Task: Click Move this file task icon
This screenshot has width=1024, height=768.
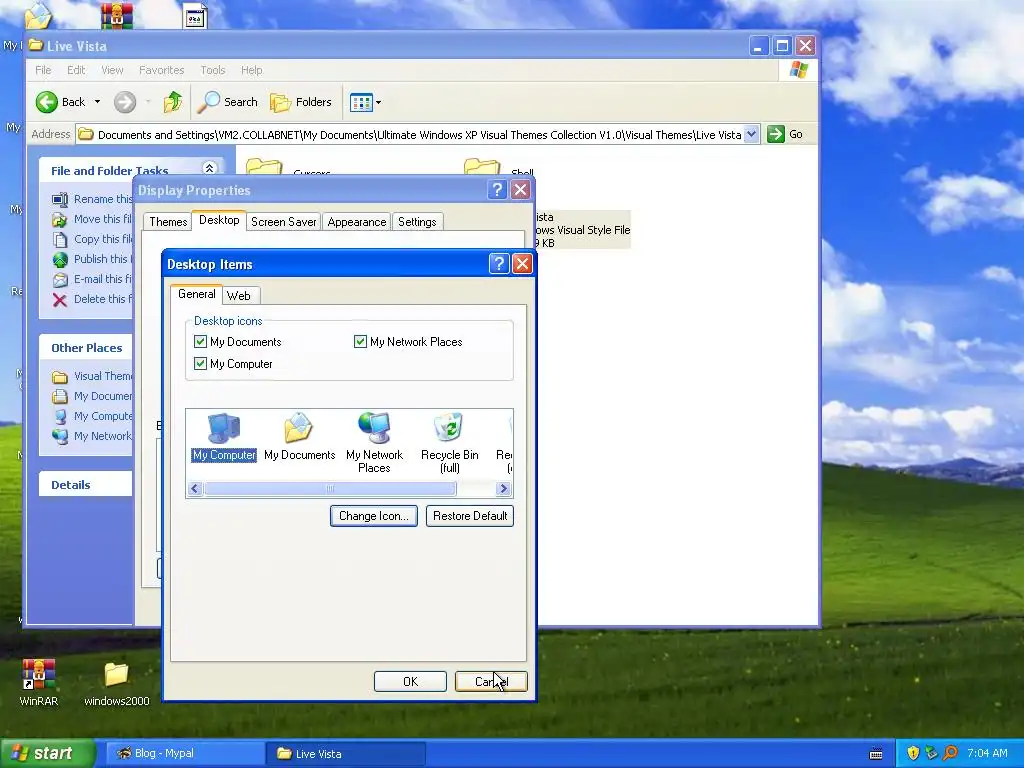Action: (x=60, y=219)
